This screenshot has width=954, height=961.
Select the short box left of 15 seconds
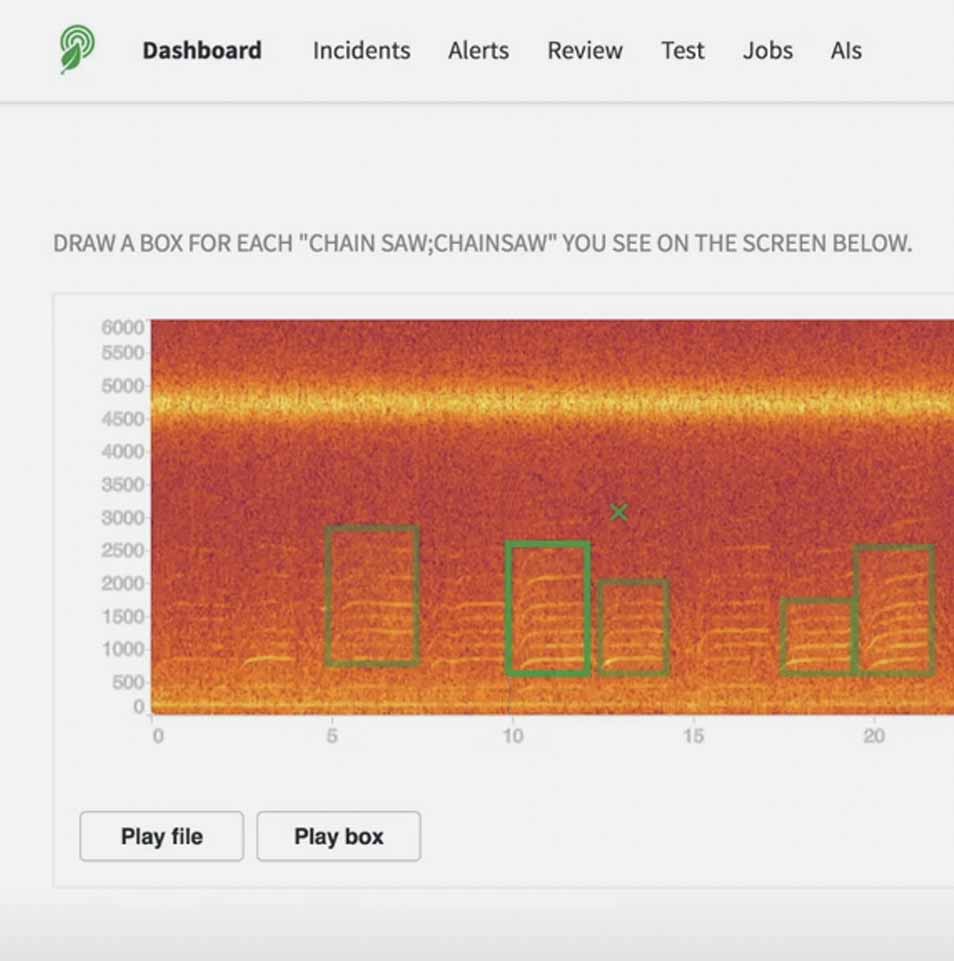tap(633, 627)
